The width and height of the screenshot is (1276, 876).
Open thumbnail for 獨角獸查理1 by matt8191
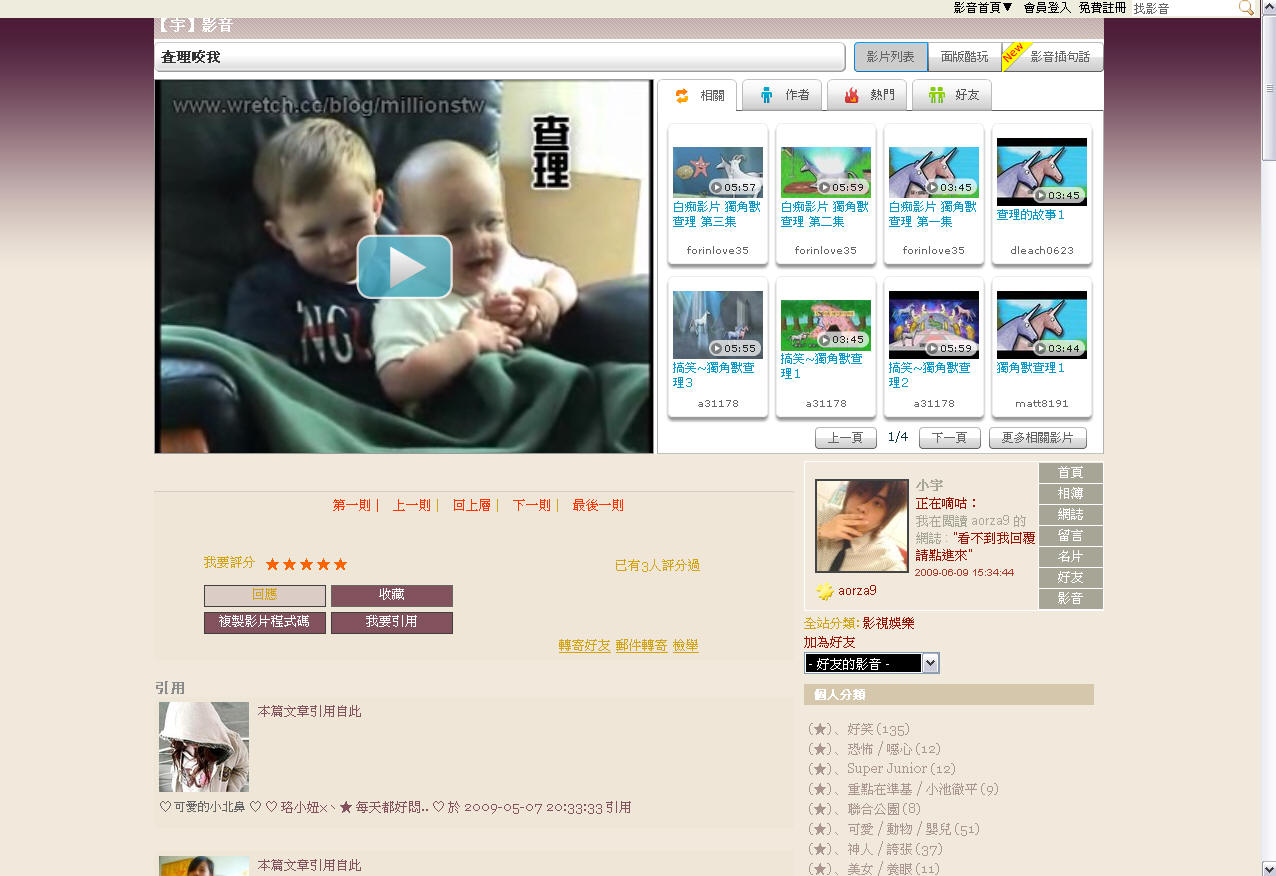click(x=1042, y=325)
